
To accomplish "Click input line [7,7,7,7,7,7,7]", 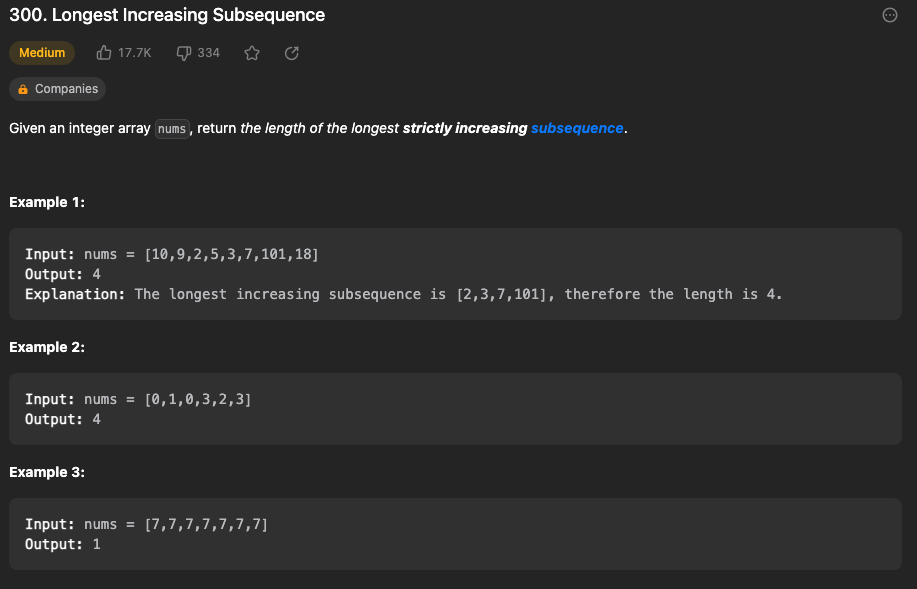I will (147, 525).
